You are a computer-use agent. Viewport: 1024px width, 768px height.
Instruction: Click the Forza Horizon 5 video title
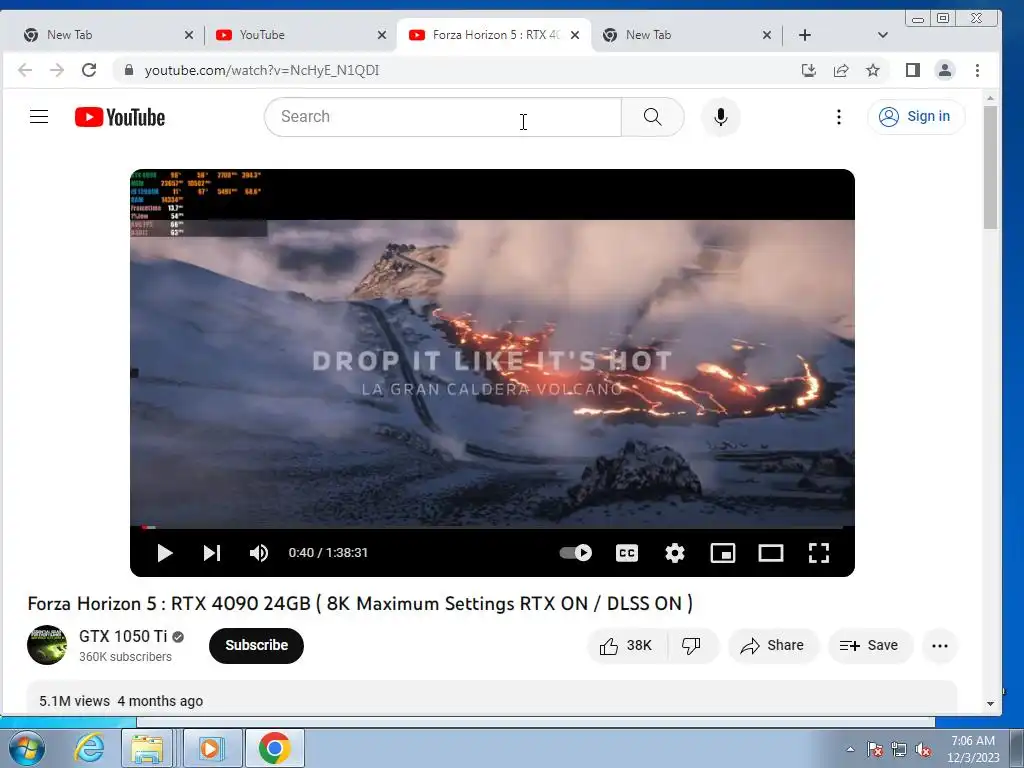(360, 603)
